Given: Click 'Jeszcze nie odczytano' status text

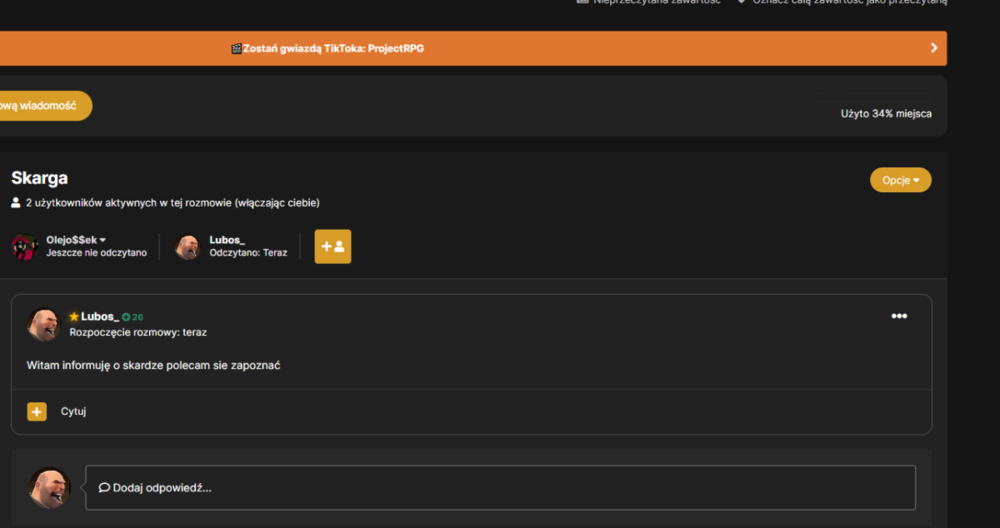Looking at the screenshot, I should click(x=96, y=253).
